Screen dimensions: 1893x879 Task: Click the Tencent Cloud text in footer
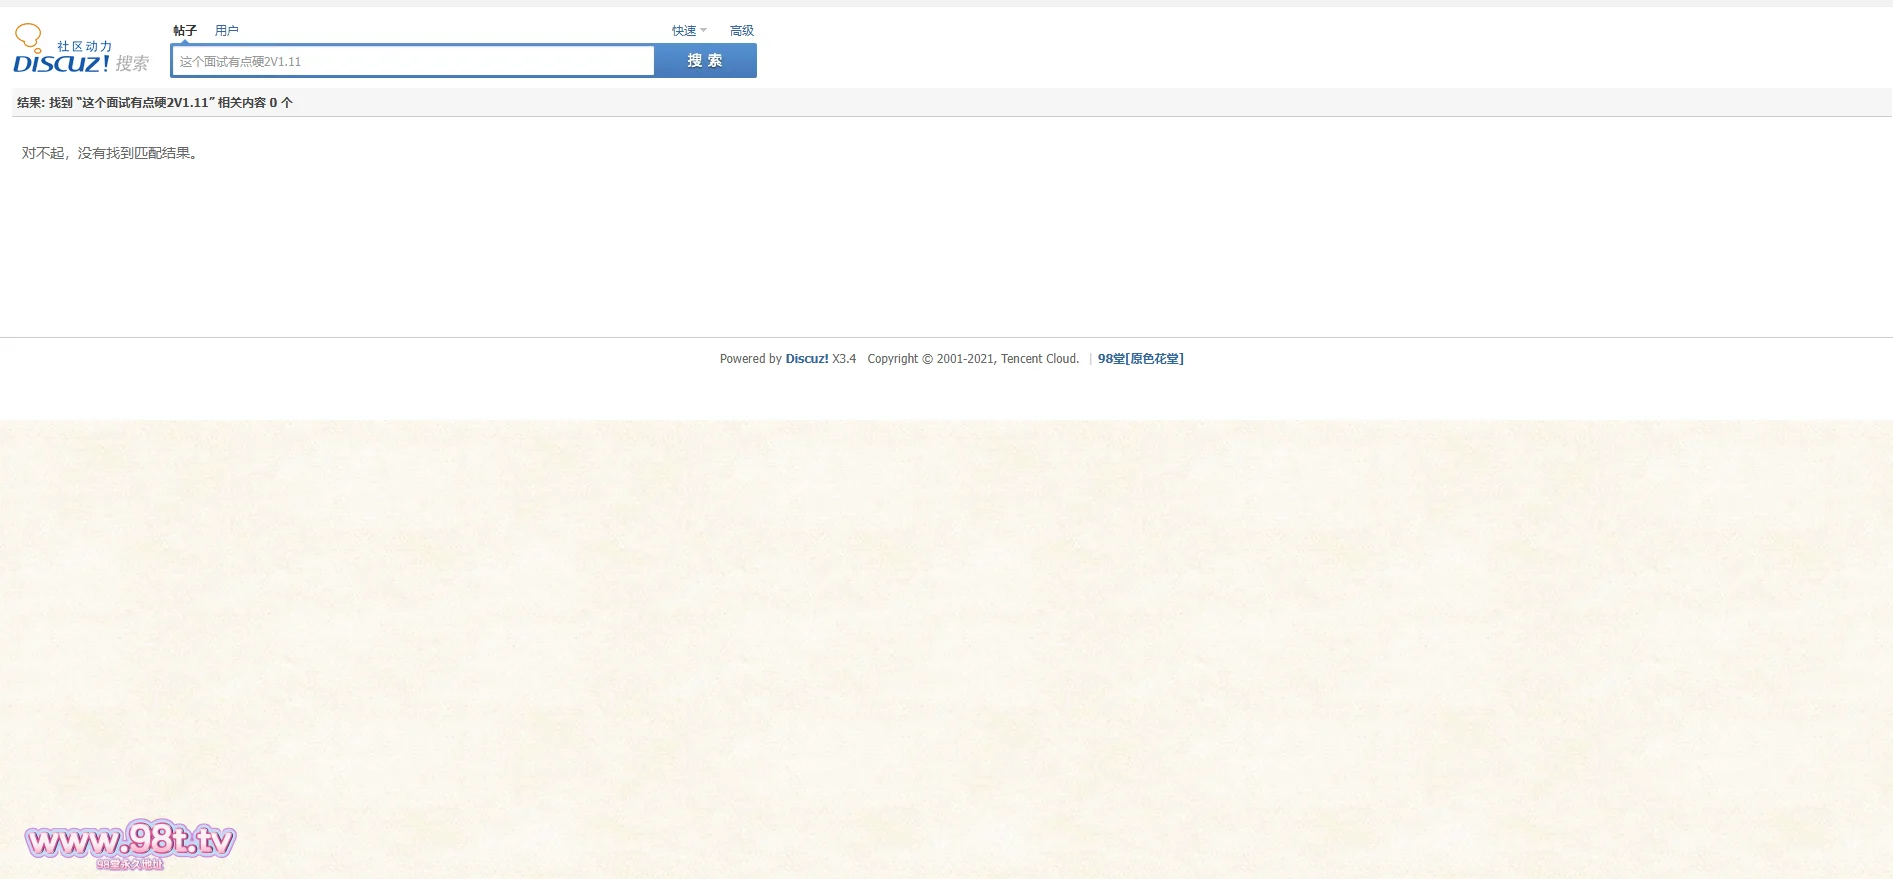tap(1039, 359)
